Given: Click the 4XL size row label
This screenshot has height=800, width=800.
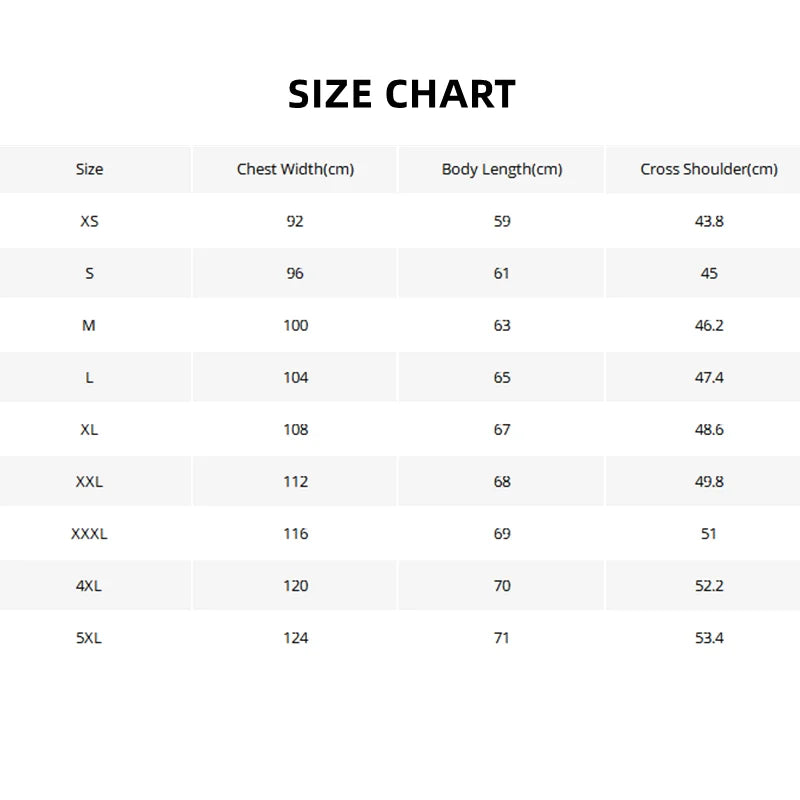Looking at the screenshot, I should point(89,586).
